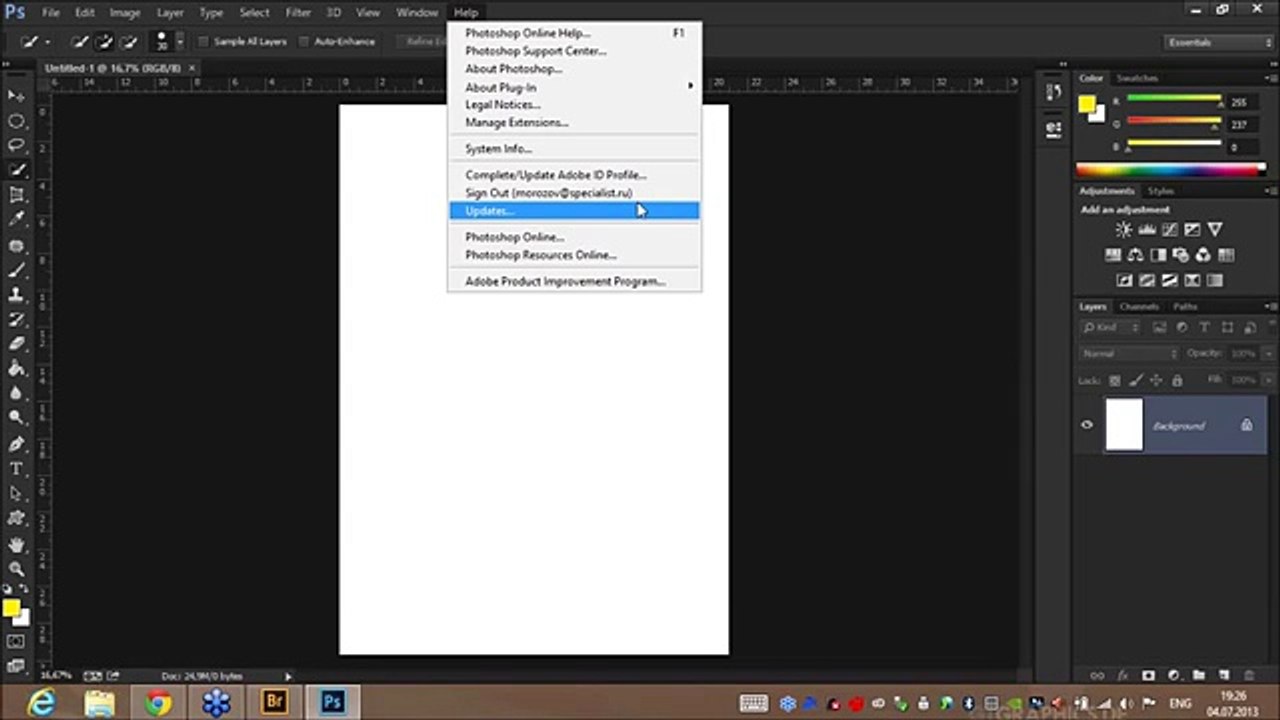Select the Zoom tool

click(16, 569)
